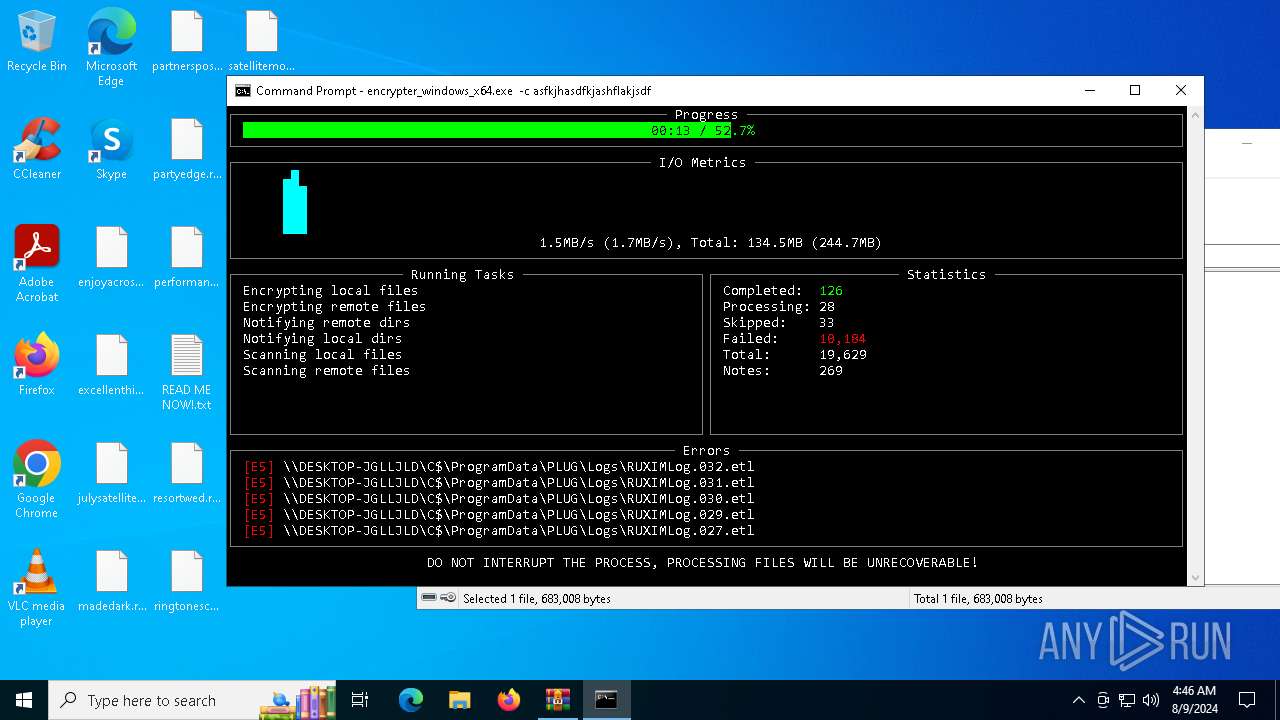Click the Notes value 269
Screen dimensions: 1280x720
pos(831,370)
